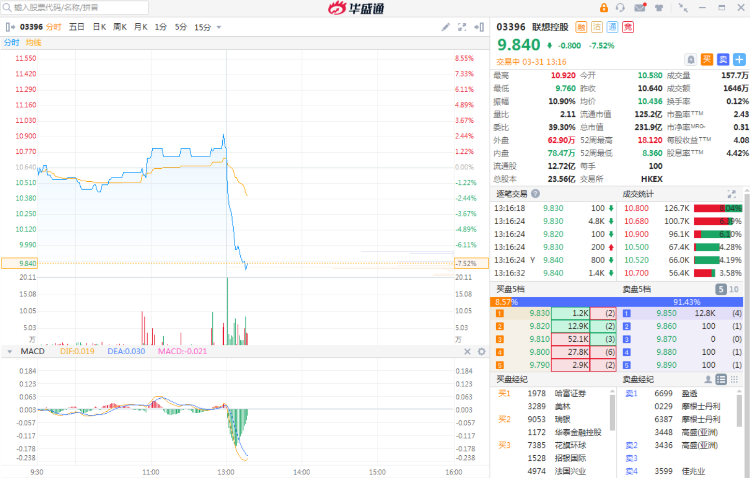
Task: Click the orange Buy (买) button
Action: 706,59
